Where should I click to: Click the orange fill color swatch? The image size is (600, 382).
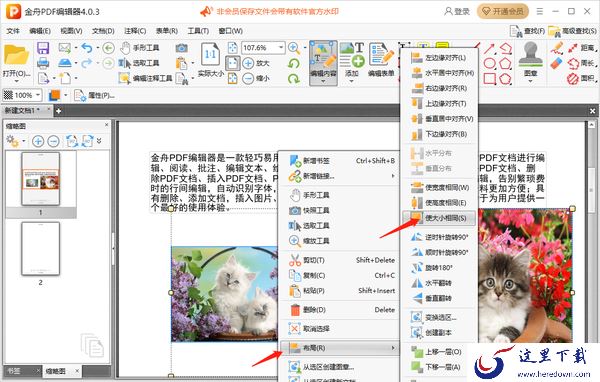coord(55,95)
